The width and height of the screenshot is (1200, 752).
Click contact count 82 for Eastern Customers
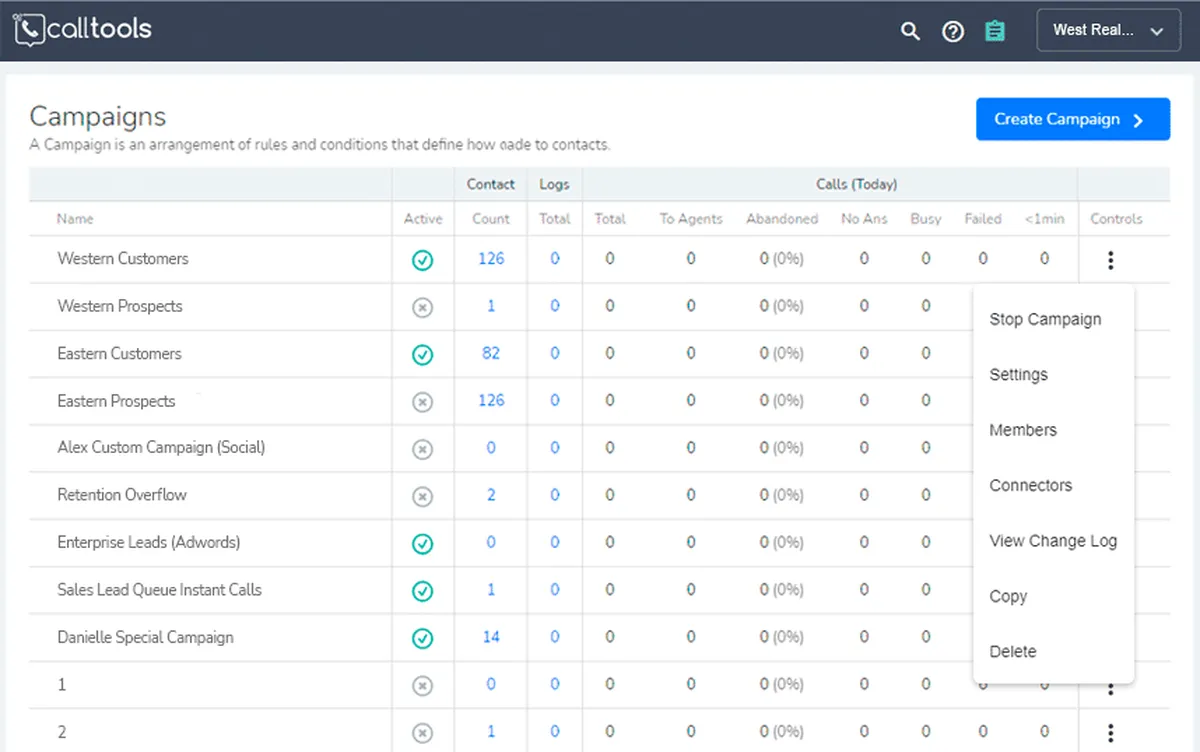(490, 353)
